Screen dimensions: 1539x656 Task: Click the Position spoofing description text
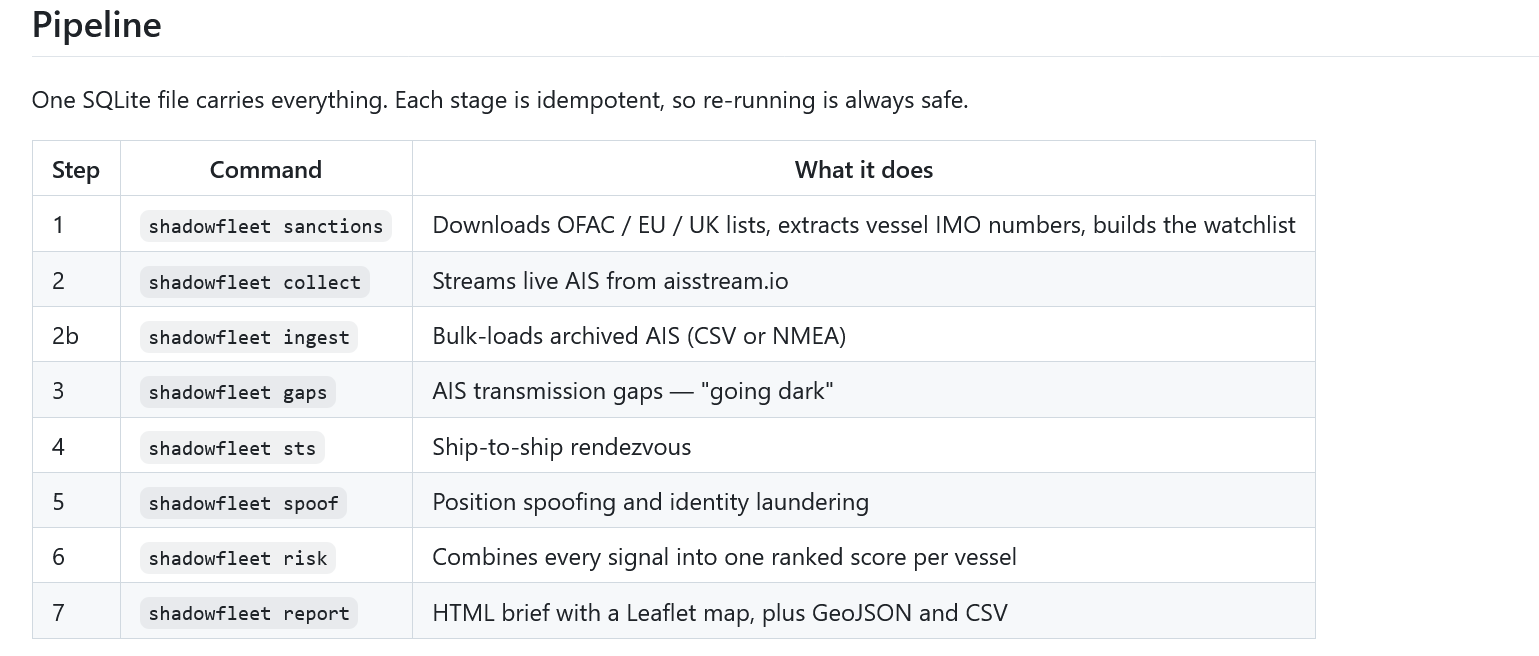(x=650, y=502)
